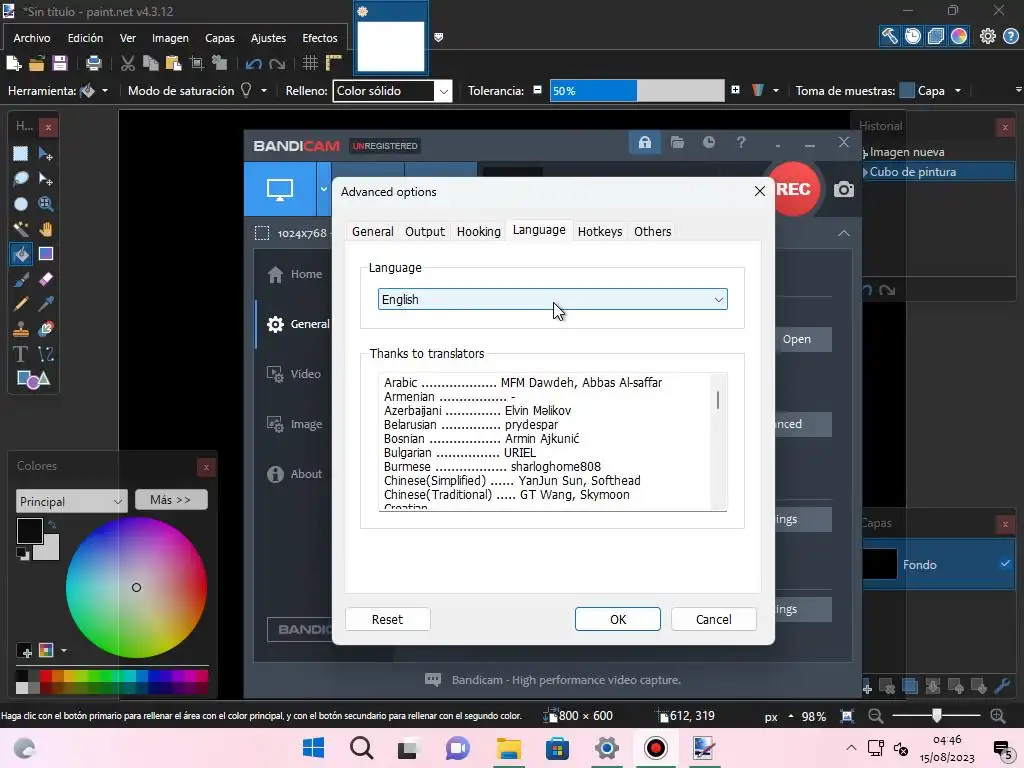
Task: Toggle the rulers icon
Action: [334, 63]
